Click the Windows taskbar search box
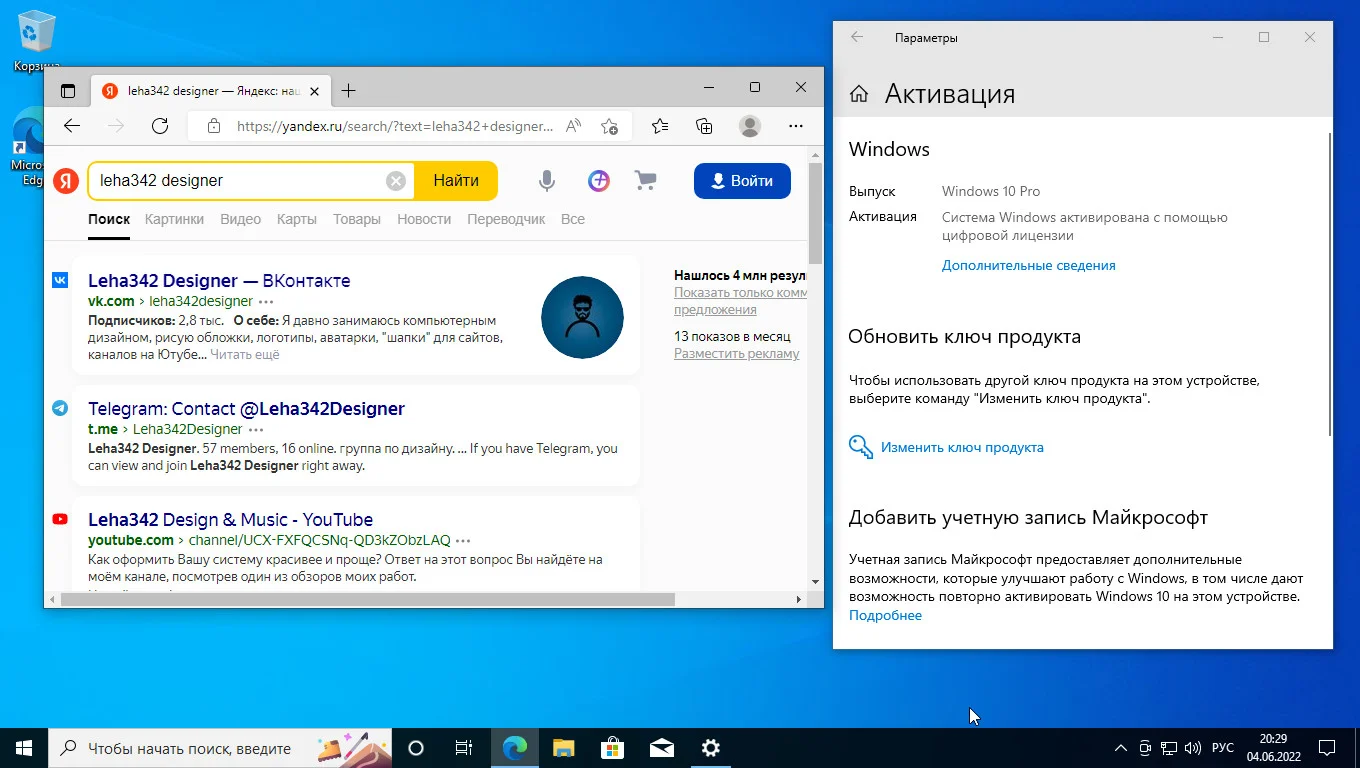 [220, 748]
